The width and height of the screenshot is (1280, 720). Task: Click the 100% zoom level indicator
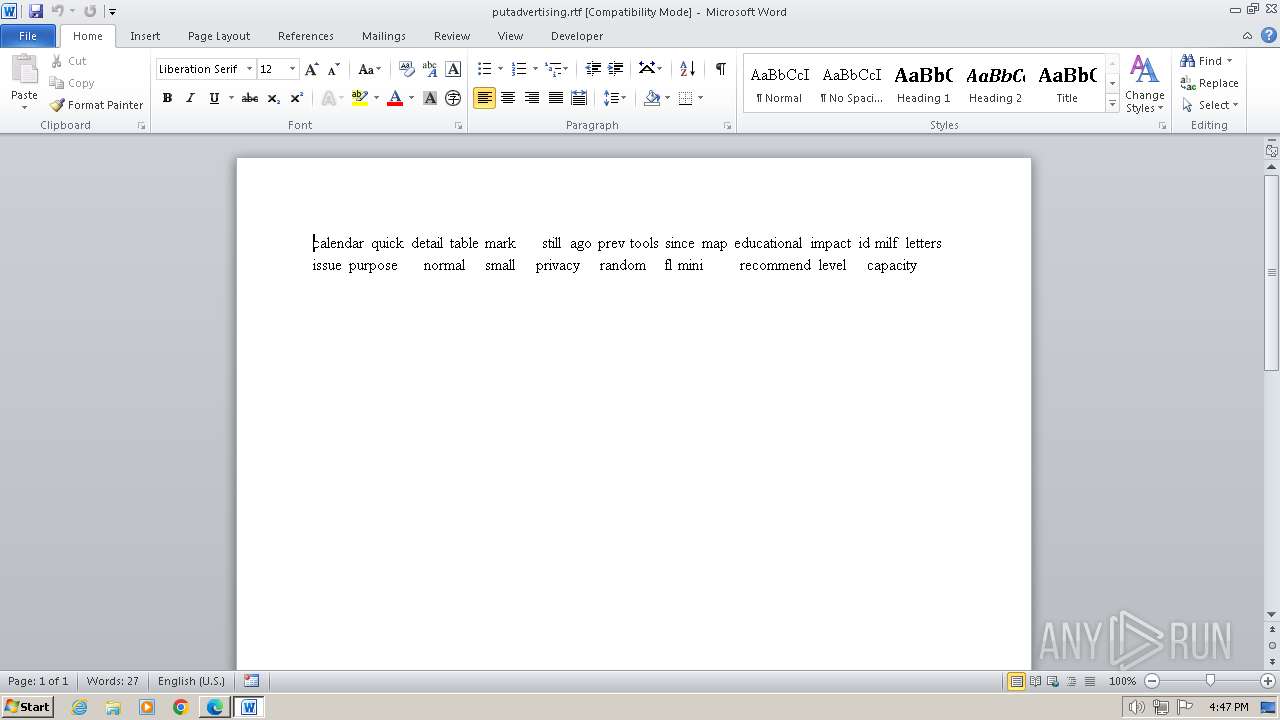coord(1122,681)
